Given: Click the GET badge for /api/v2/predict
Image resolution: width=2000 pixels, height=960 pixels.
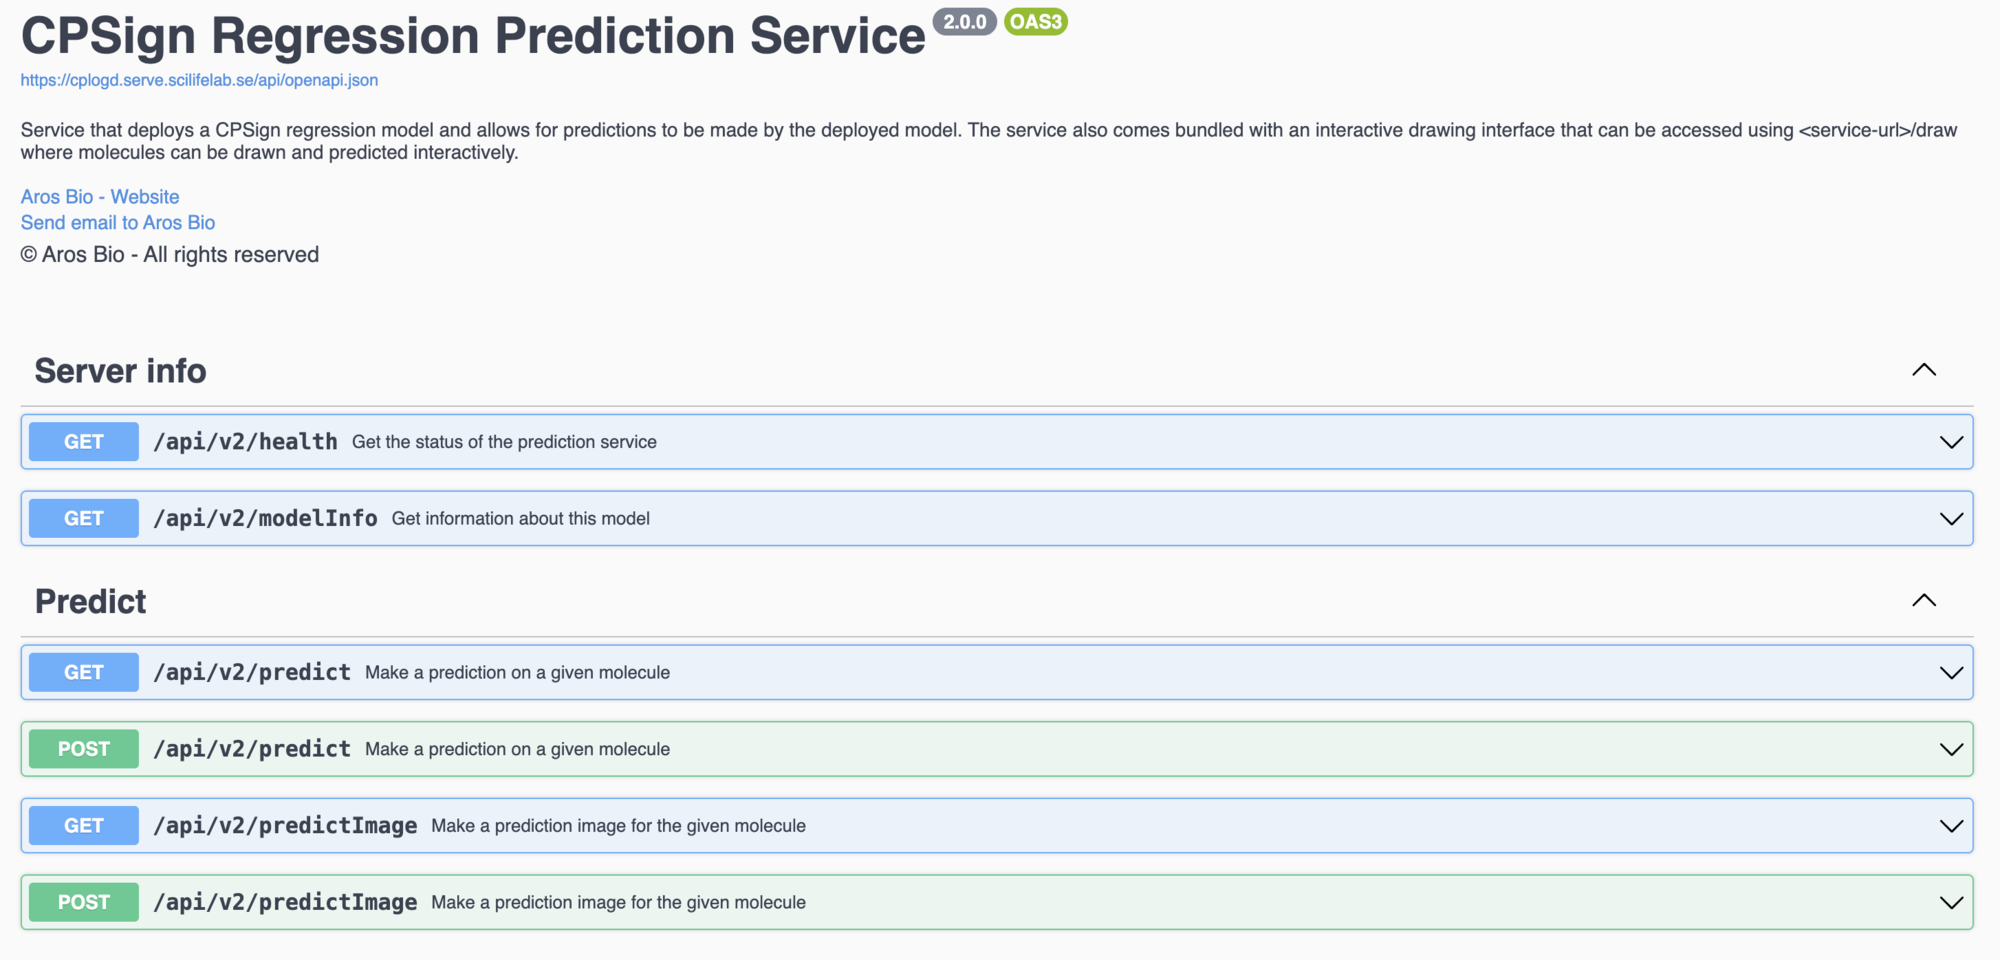Looking at the screenshot, I should 84,672.
